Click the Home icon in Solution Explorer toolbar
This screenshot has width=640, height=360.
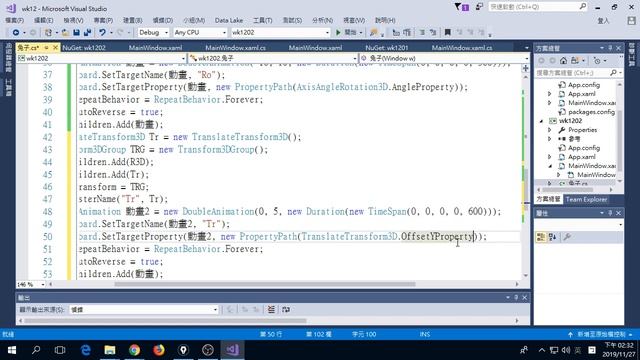563,60
